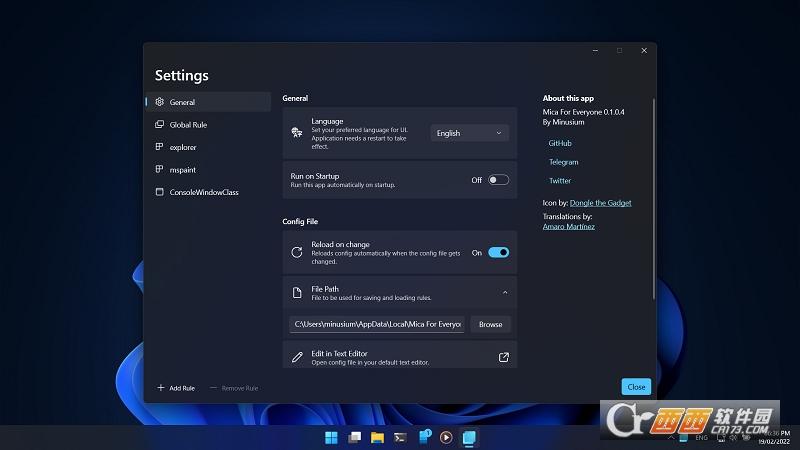Open Amaro Martínez link

(x=568, y=227)
